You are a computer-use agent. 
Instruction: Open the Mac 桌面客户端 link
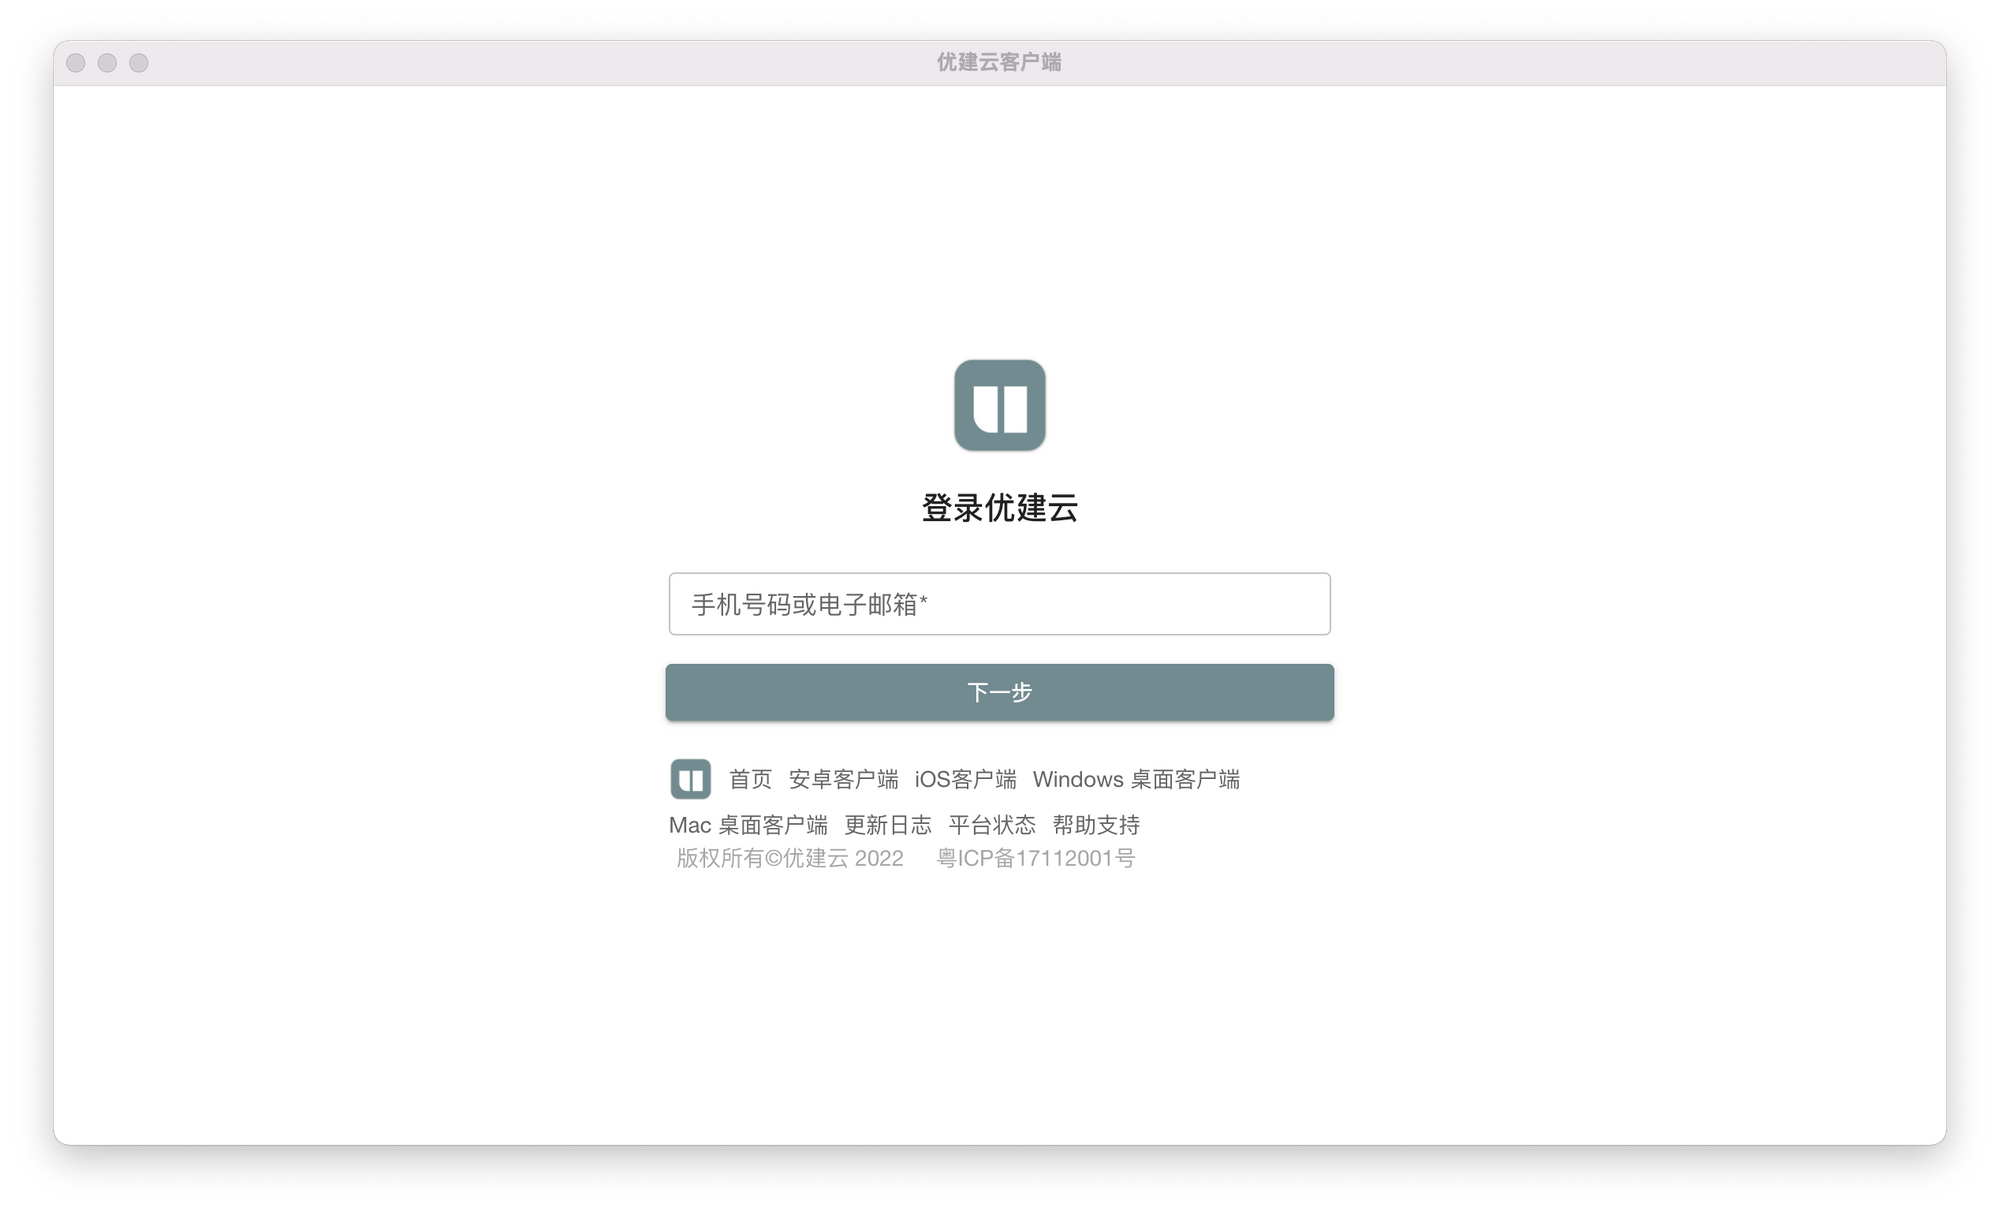click(748, 825)
